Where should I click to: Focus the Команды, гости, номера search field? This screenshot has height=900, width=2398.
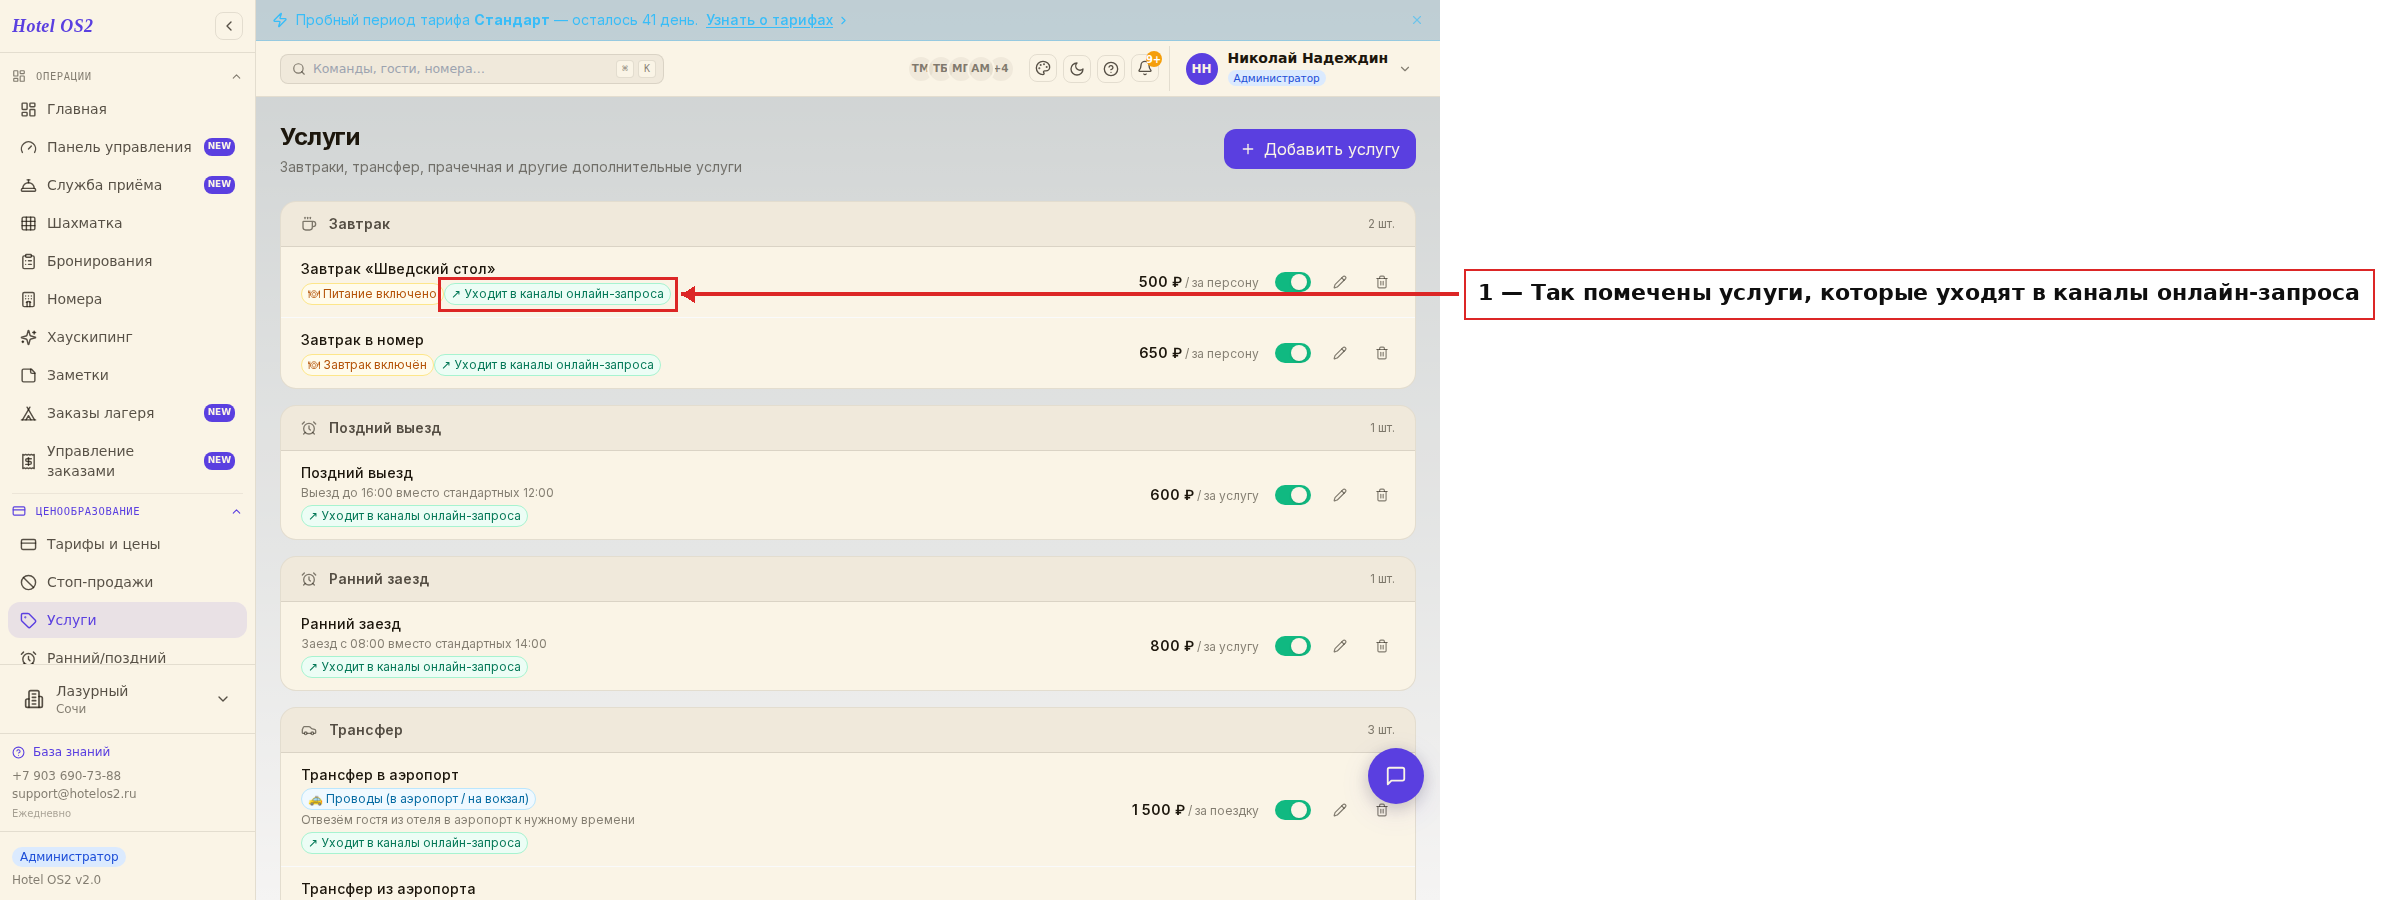(x=471, y=69)
